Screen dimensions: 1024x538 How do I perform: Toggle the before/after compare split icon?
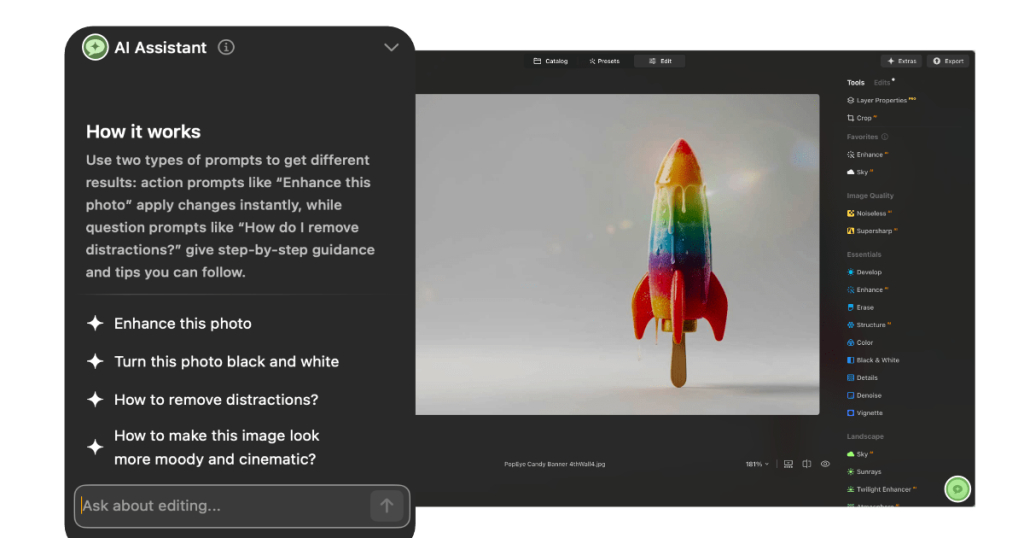(807, 464)
